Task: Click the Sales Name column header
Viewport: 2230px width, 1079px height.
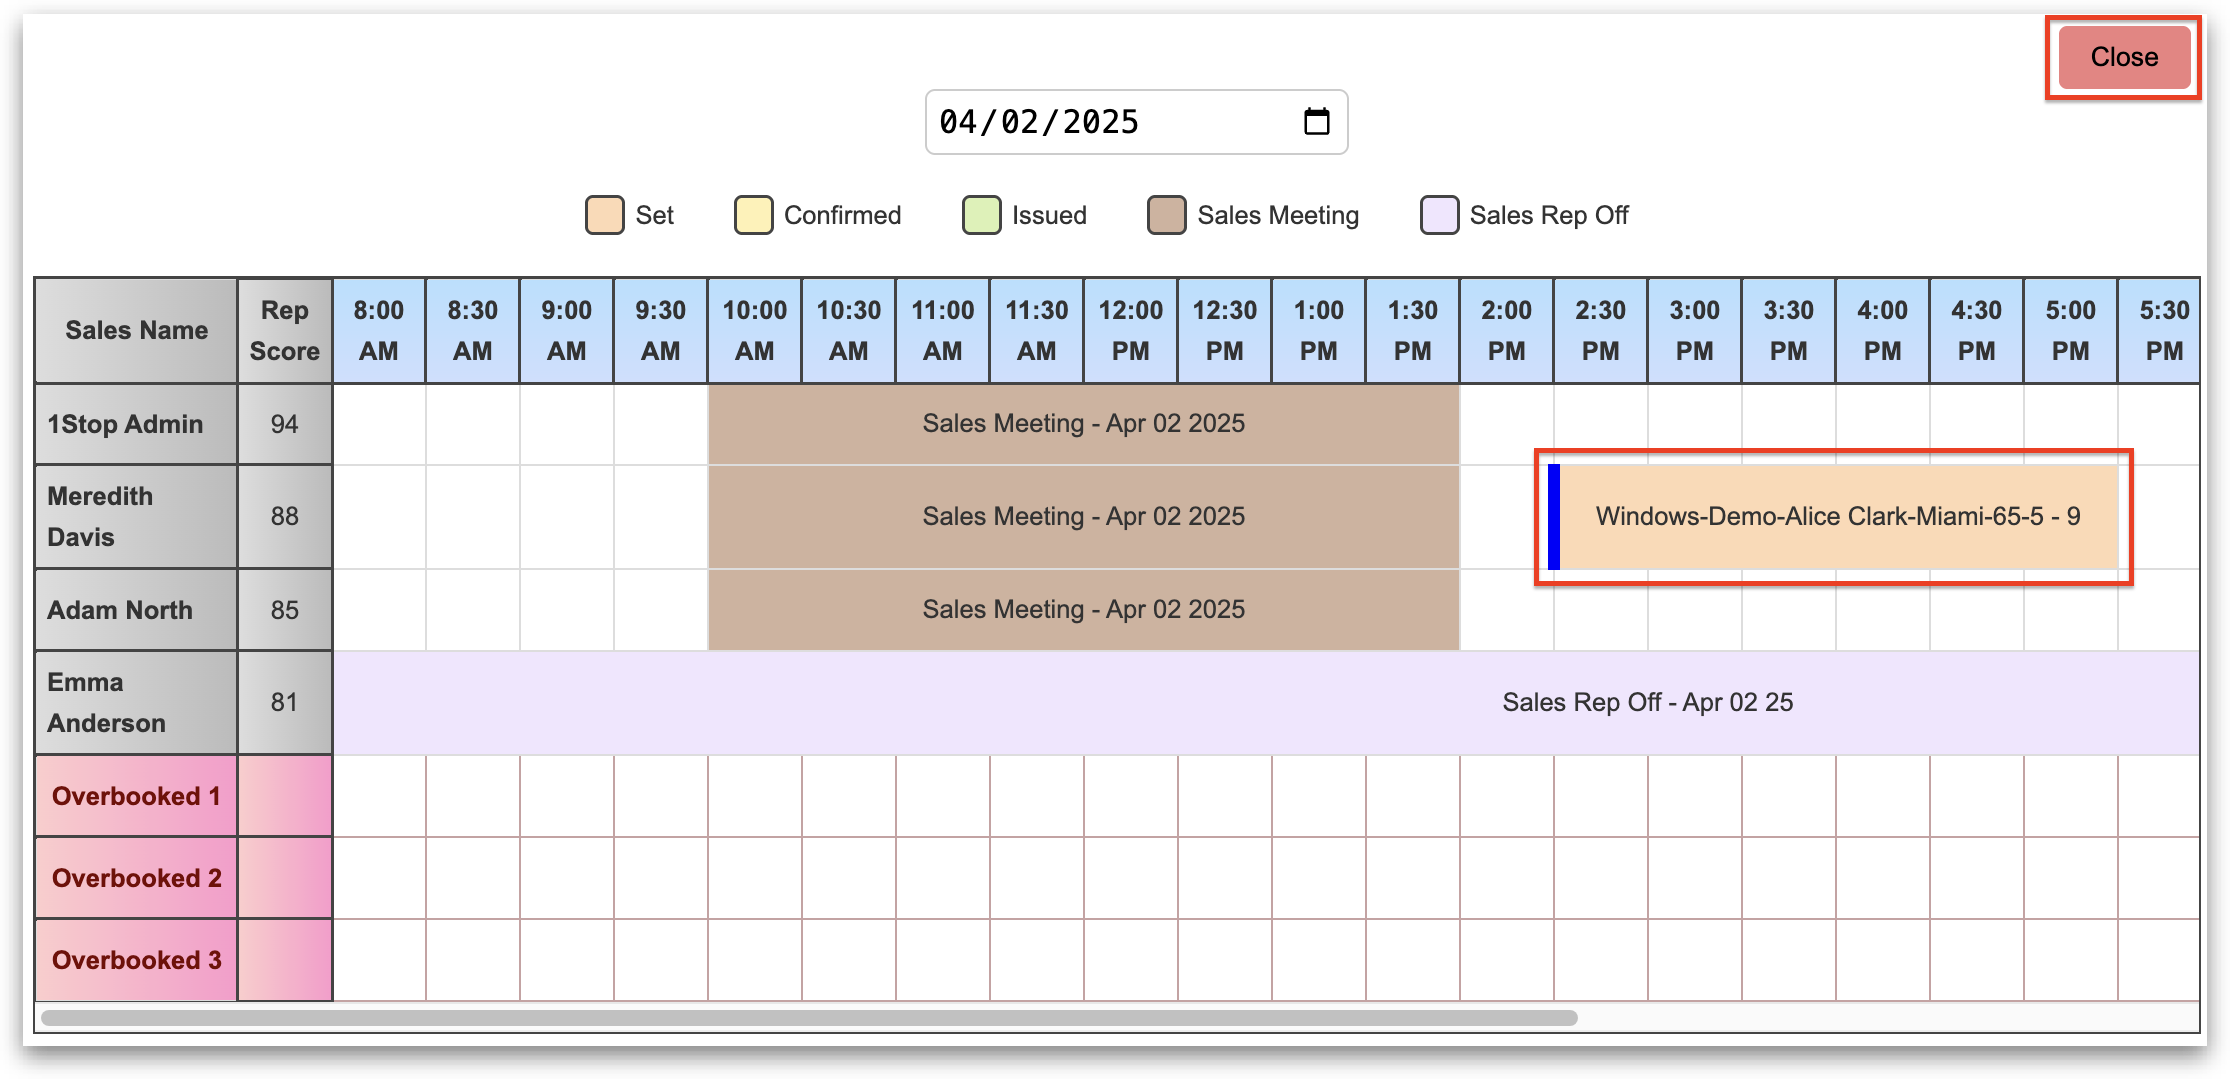Action: 136,331
